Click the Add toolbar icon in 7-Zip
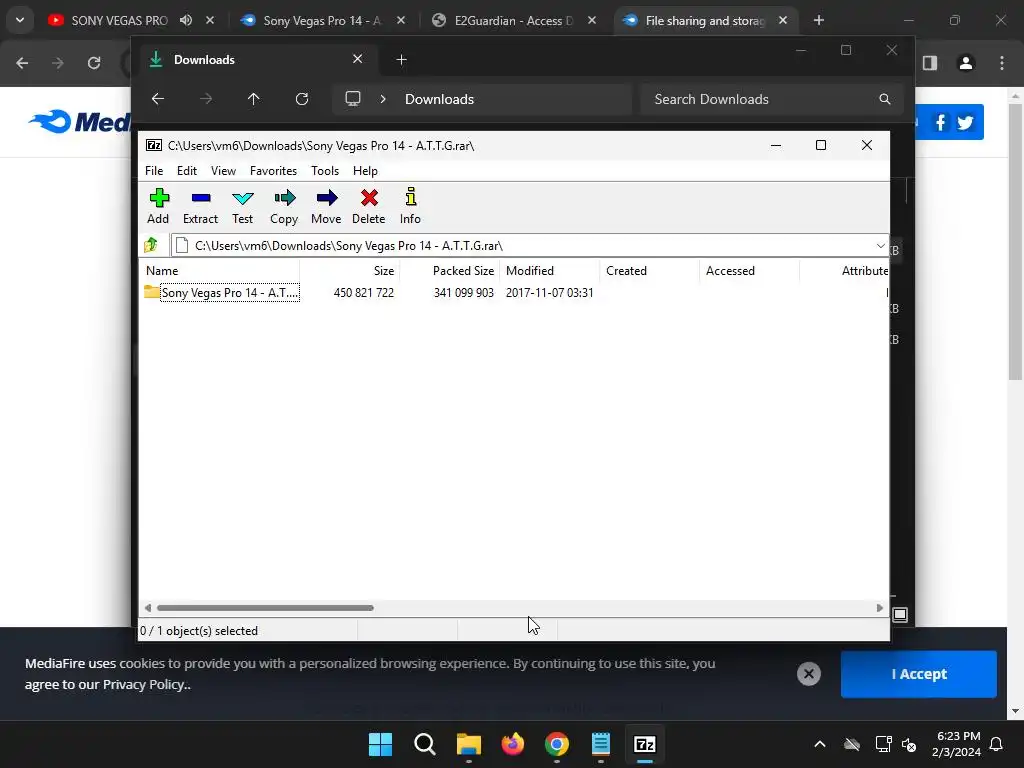 [158, 206]
